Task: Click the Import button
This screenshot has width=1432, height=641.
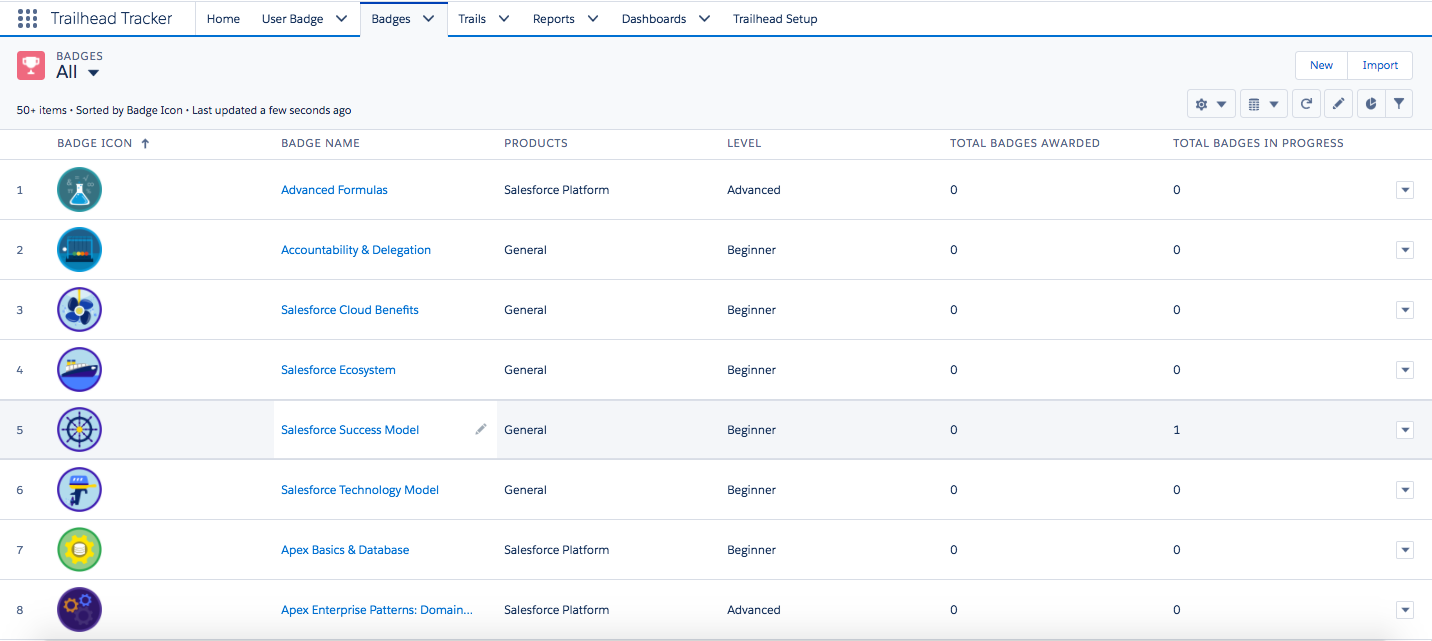Action: (x=1379, y=64)
